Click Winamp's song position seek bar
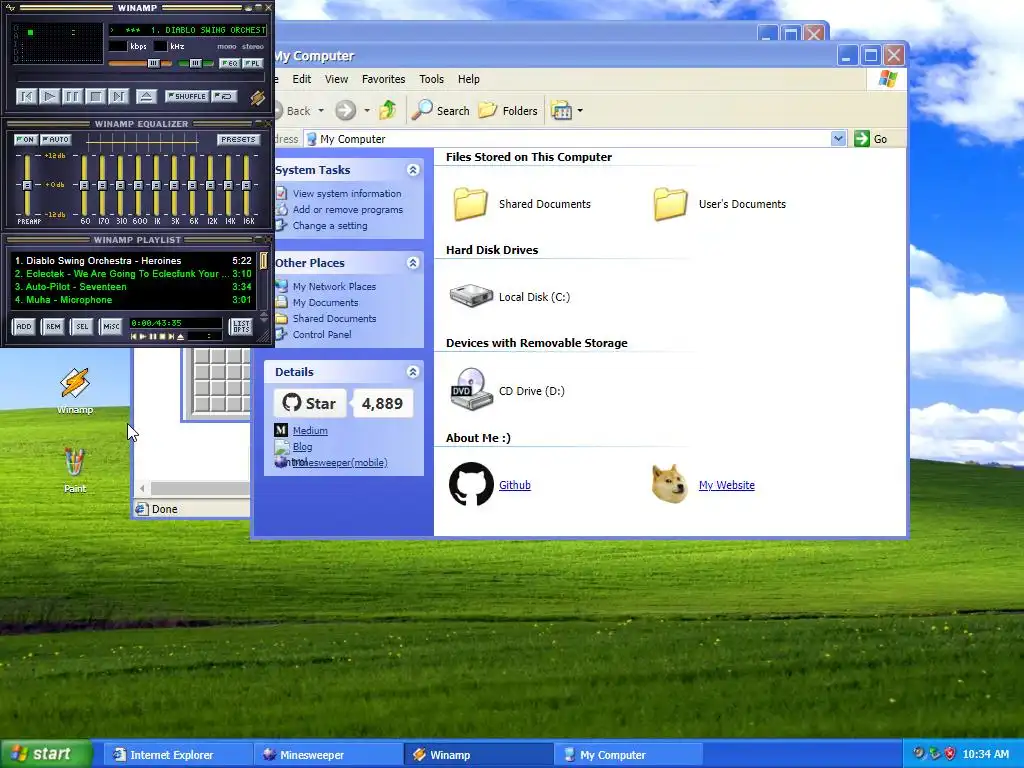This screenshot has height=768, width=1024. [140, 79]
